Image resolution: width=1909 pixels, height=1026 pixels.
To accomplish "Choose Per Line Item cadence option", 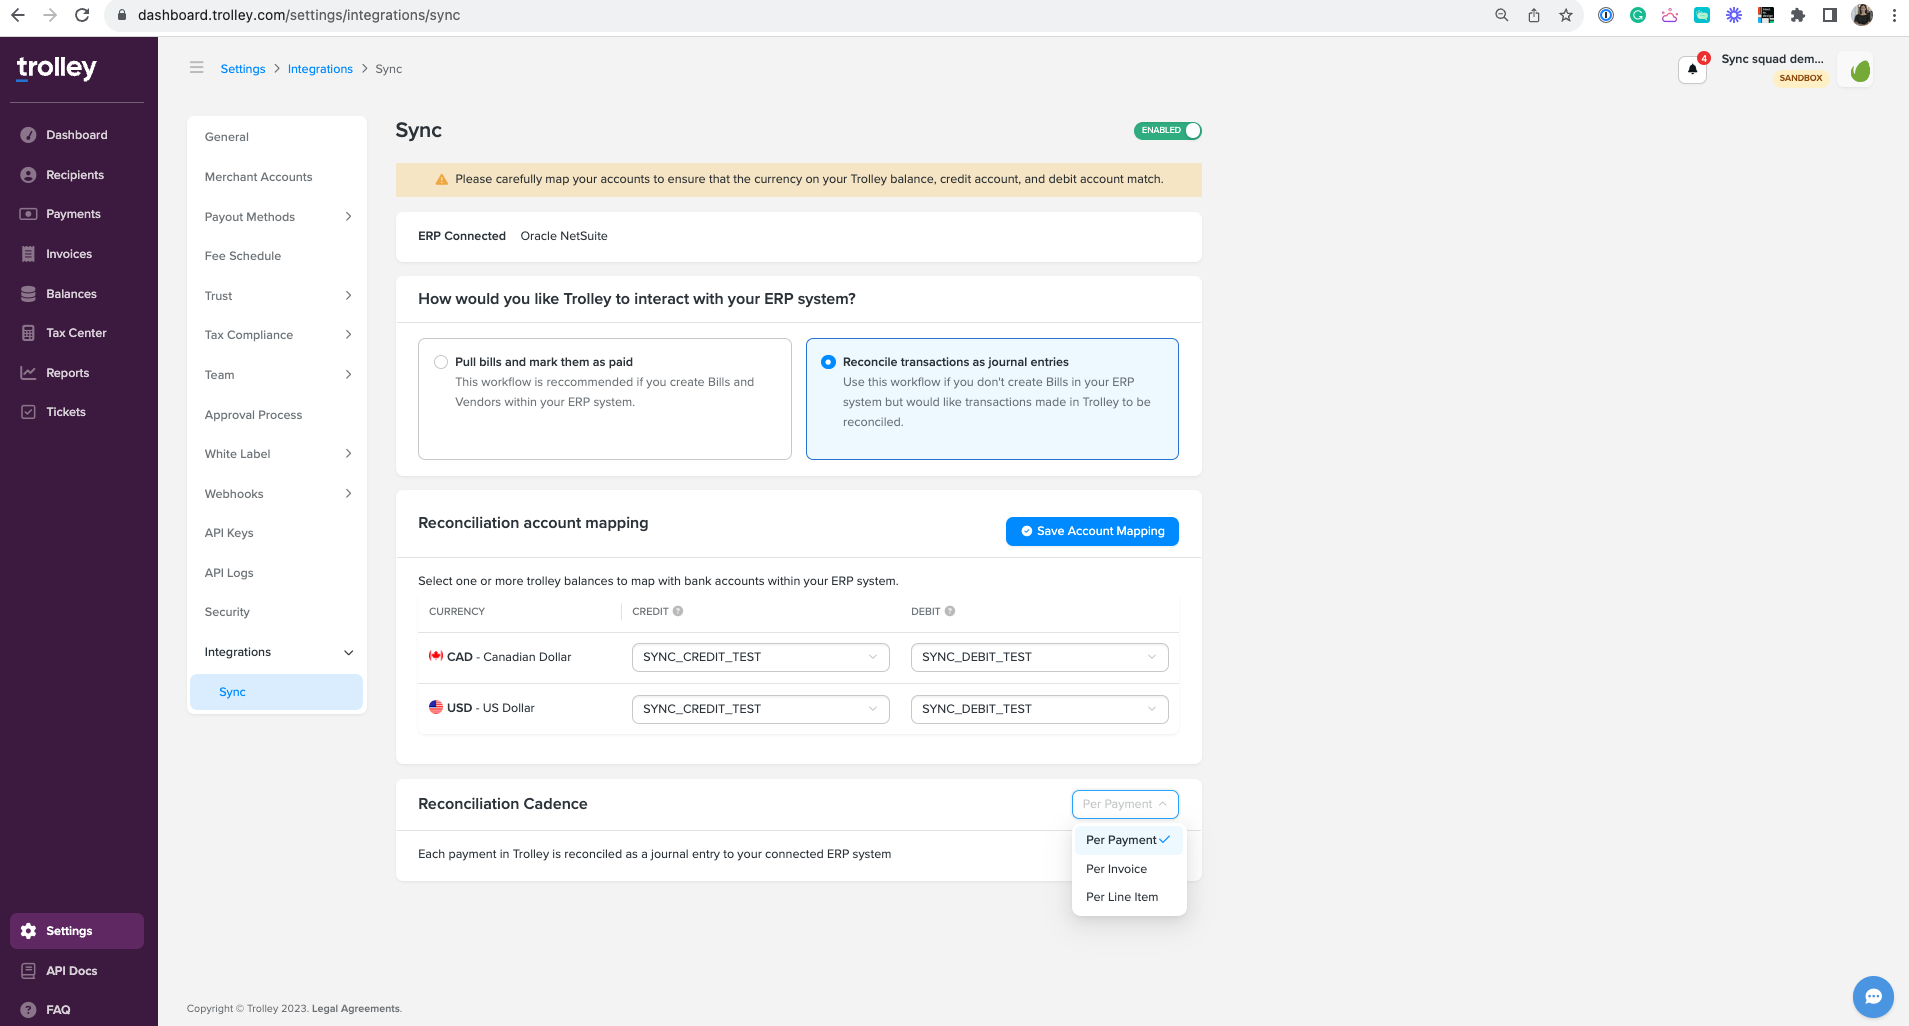I will point(1122,897).
